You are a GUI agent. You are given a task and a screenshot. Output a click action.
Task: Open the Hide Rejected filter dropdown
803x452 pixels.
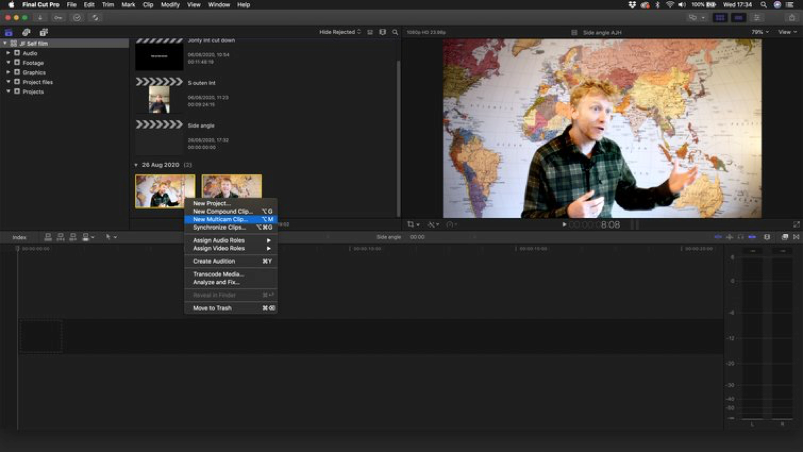tap(340, 32)
